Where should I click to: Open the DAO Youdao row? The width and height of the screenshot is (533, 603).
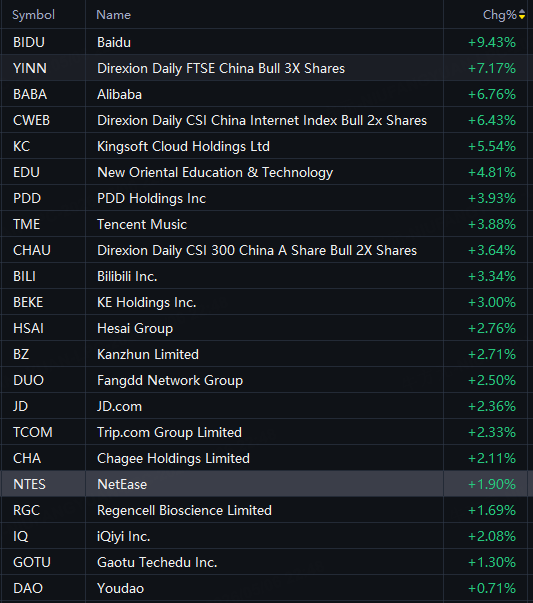click(x=264, y=588)
